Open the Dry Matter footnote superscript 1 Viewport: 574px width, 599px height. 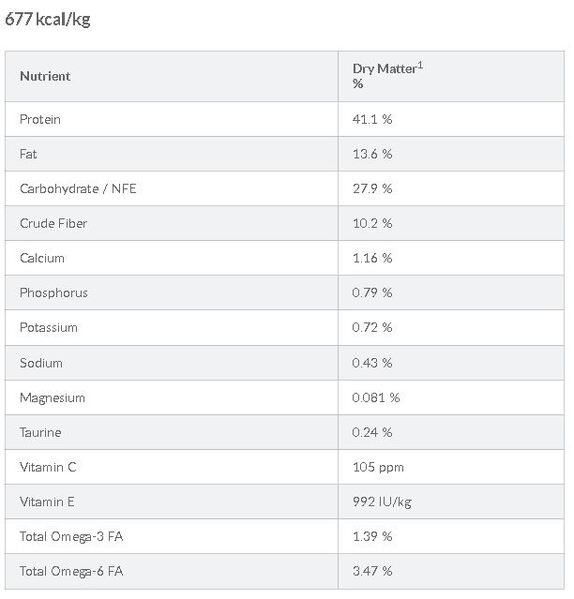(x=420, y=65)
